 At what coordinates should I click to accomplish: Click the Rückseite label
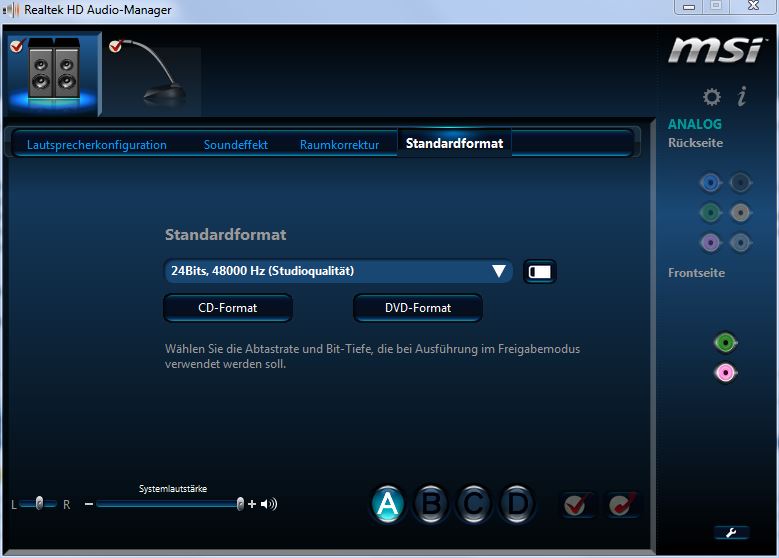point(695,143)
